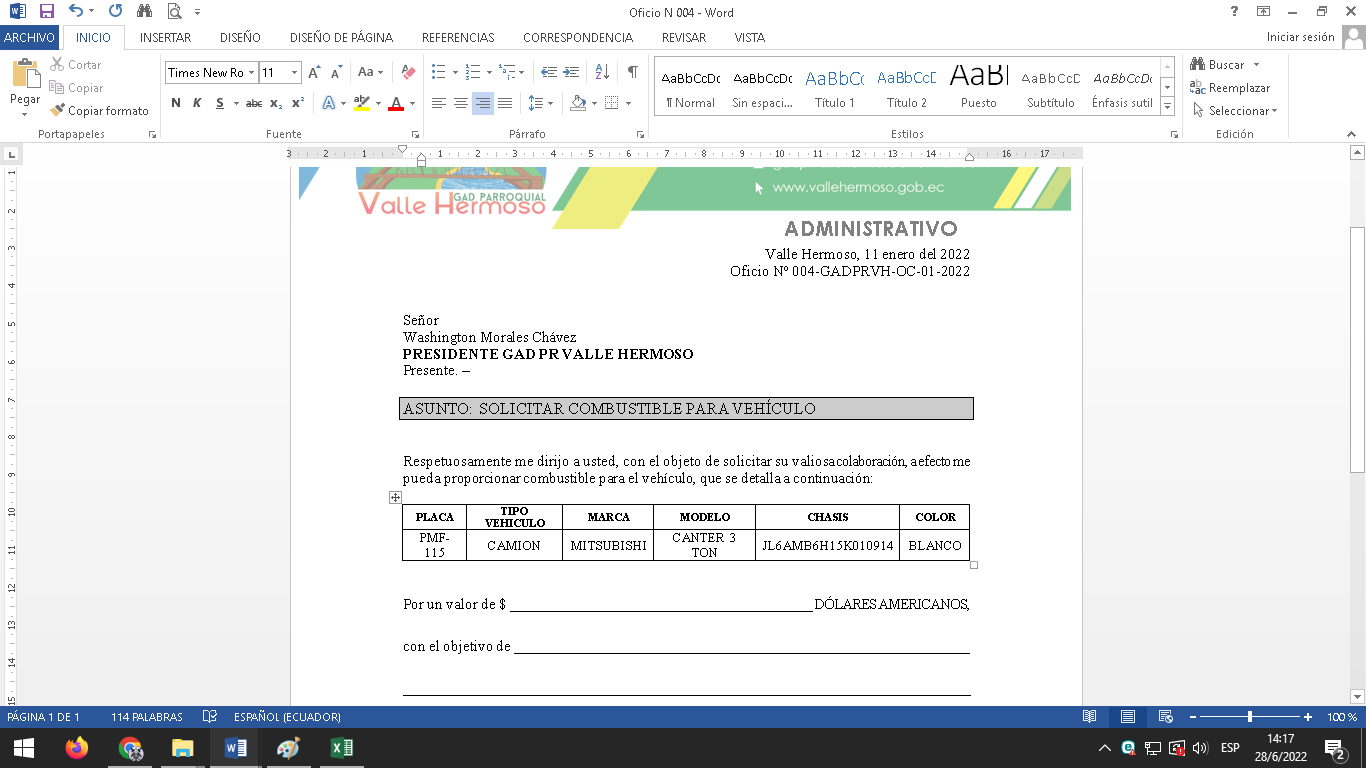This screenshot has width=1366, height=768.
Task: Click the clear formatting eraser icon
Action: [408, 72]
